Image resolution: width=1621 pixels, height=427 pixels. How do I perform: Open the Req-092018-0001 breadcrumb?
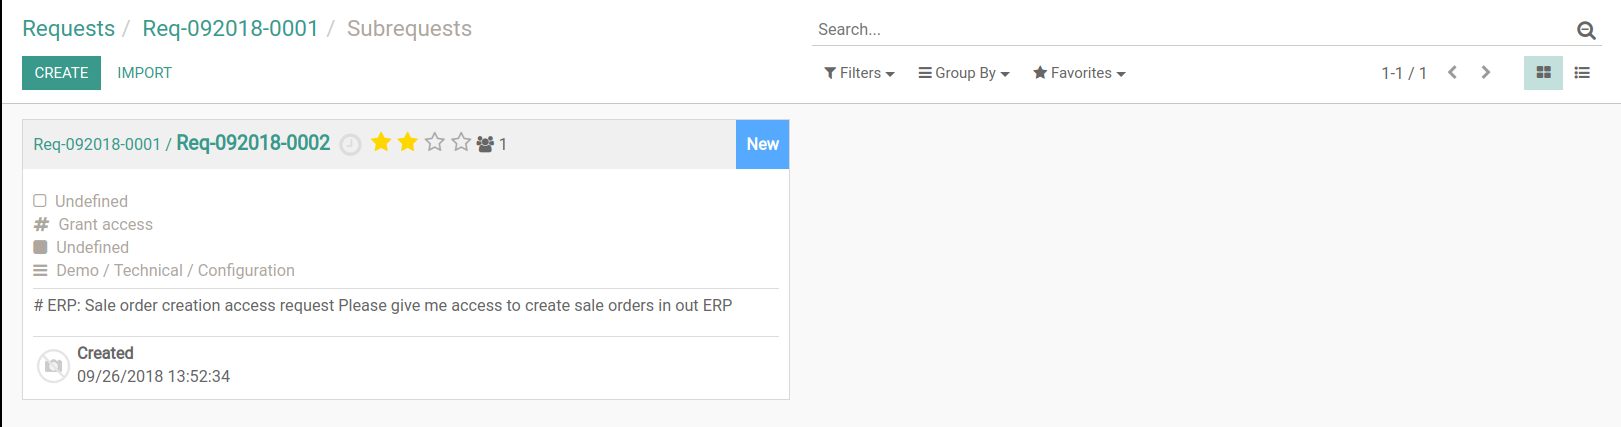pyautogui.click(x=230, y=29)
